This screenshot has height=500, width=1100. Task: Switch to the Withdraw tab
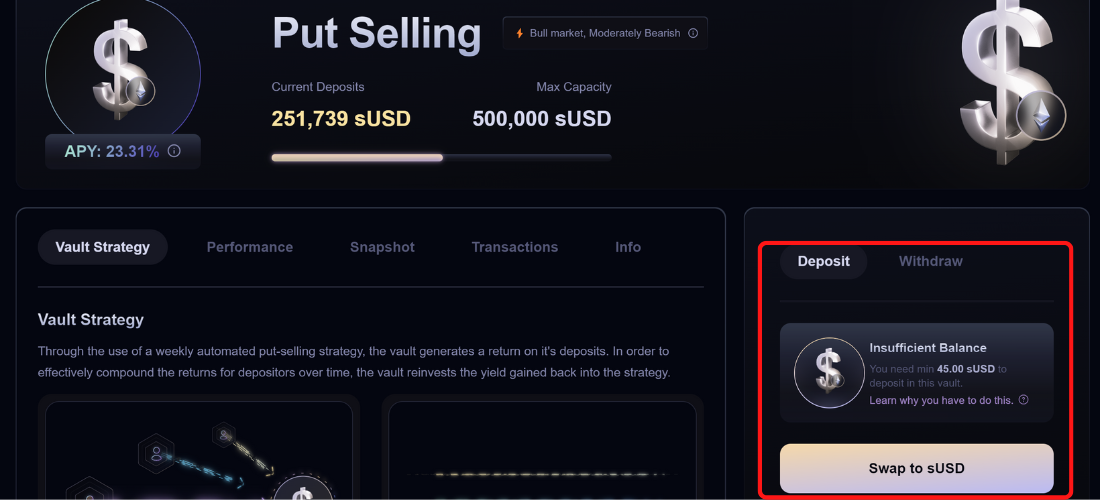click(930, 261)
